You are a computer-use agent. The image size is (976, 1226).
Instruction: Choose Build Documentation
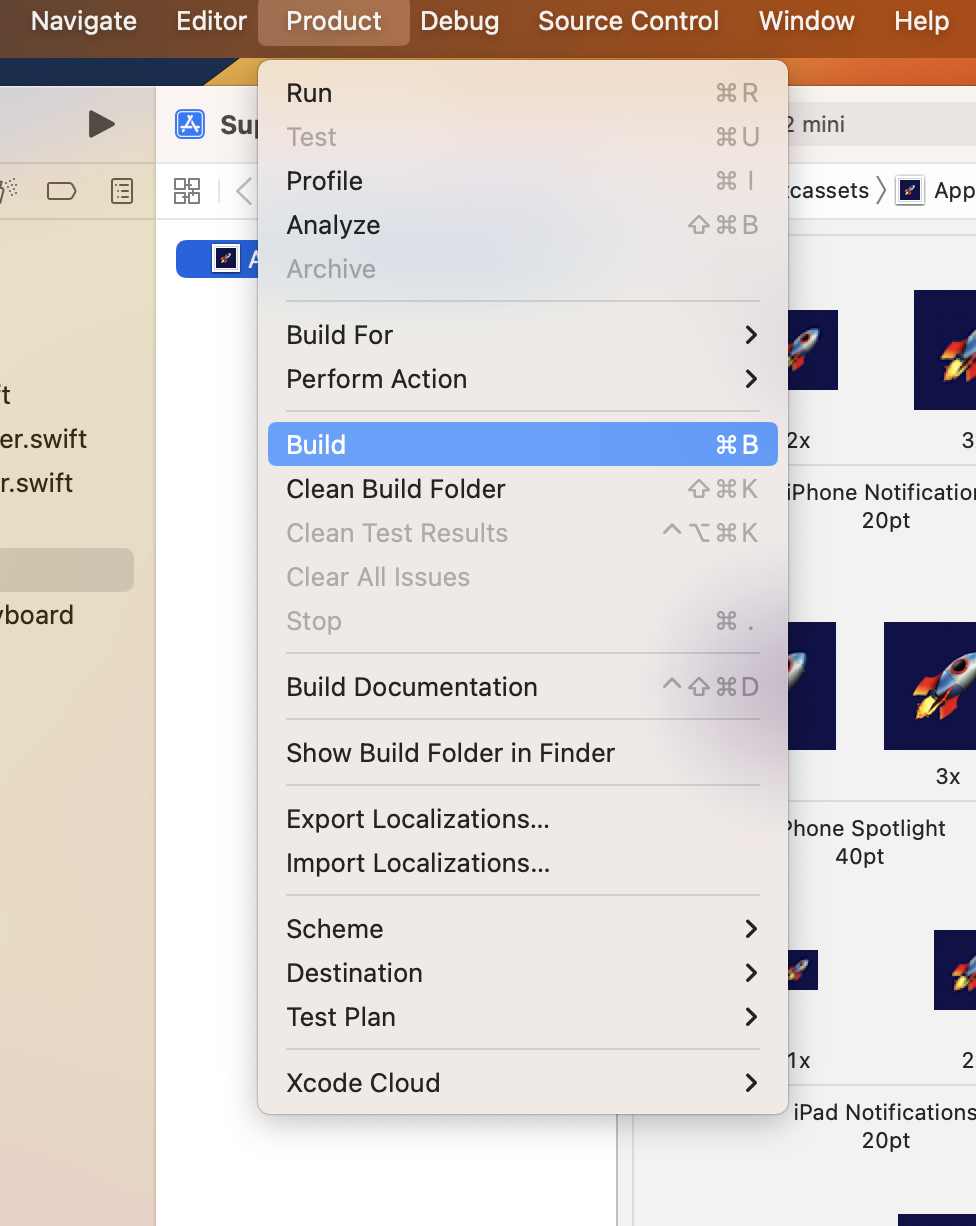point(523,687)
